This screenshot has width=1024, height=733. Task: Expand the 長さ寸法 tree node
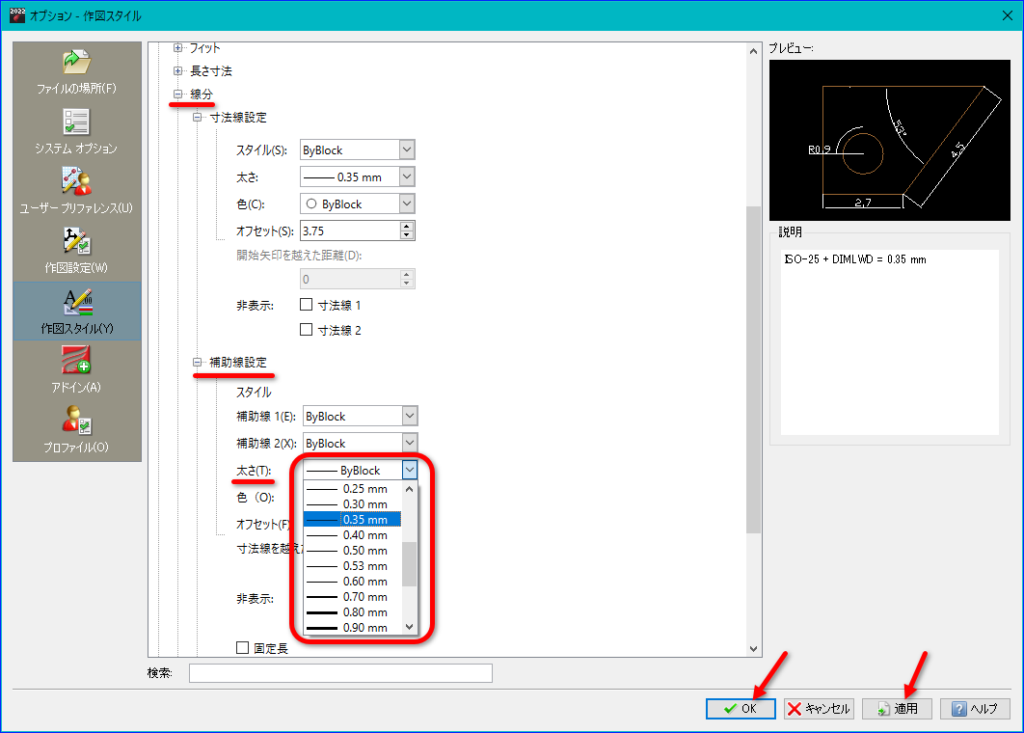(x=178, y=71)
